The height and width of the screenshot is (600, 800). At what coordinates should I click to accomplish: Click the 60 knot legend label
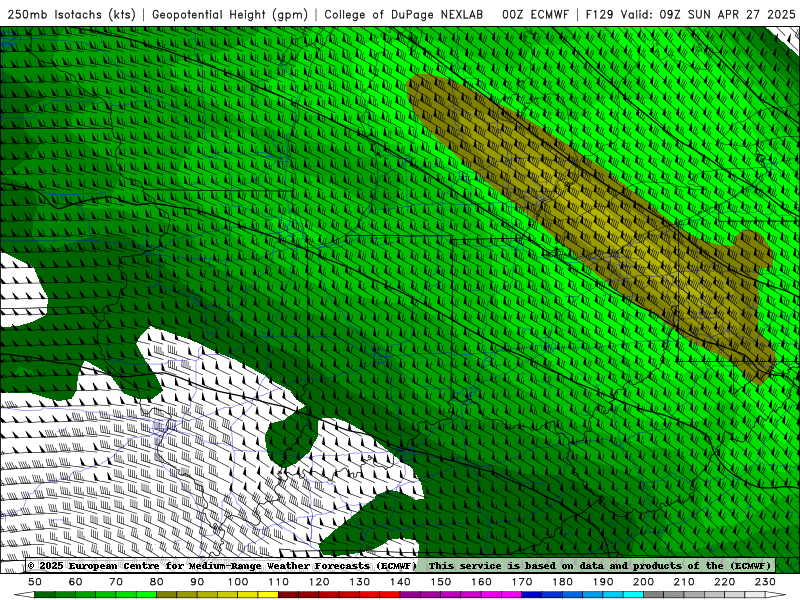pyautogui.click(x=76, y=582)
